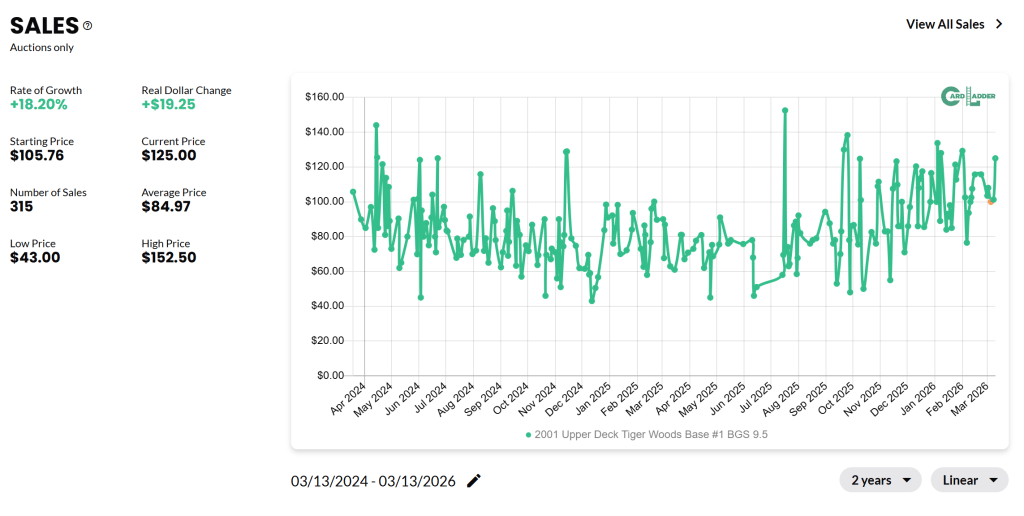The height and width of the screenshot is (516, 1024).
Task: Open the 2 years time range dropdown
Action: click(880, 480)
